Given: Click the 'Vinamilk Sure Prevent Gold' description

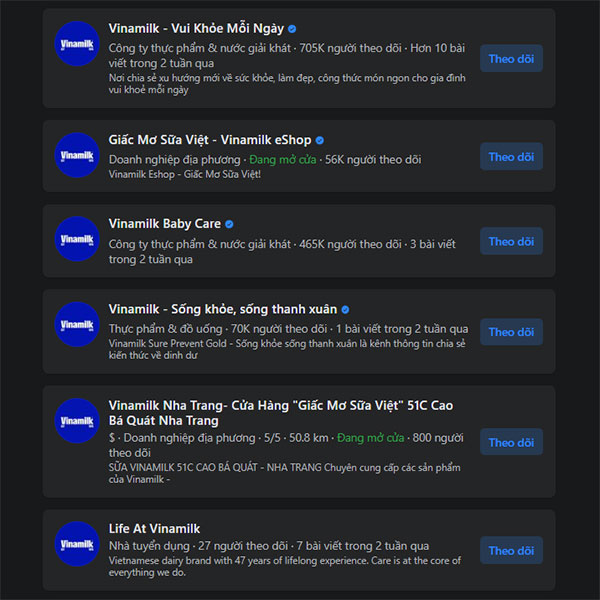Looking at the screenshot, I should click(x=287, y=349).
